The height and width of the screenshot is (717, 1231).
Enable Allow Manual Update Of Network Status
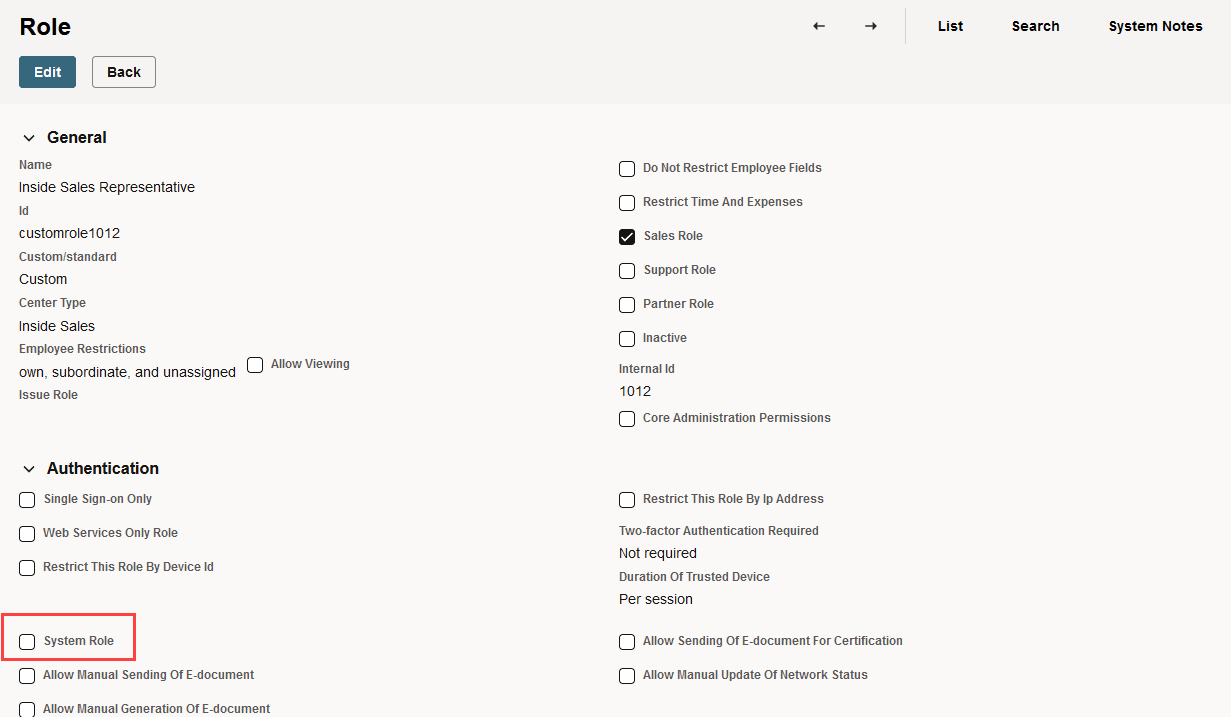point(627,676)
